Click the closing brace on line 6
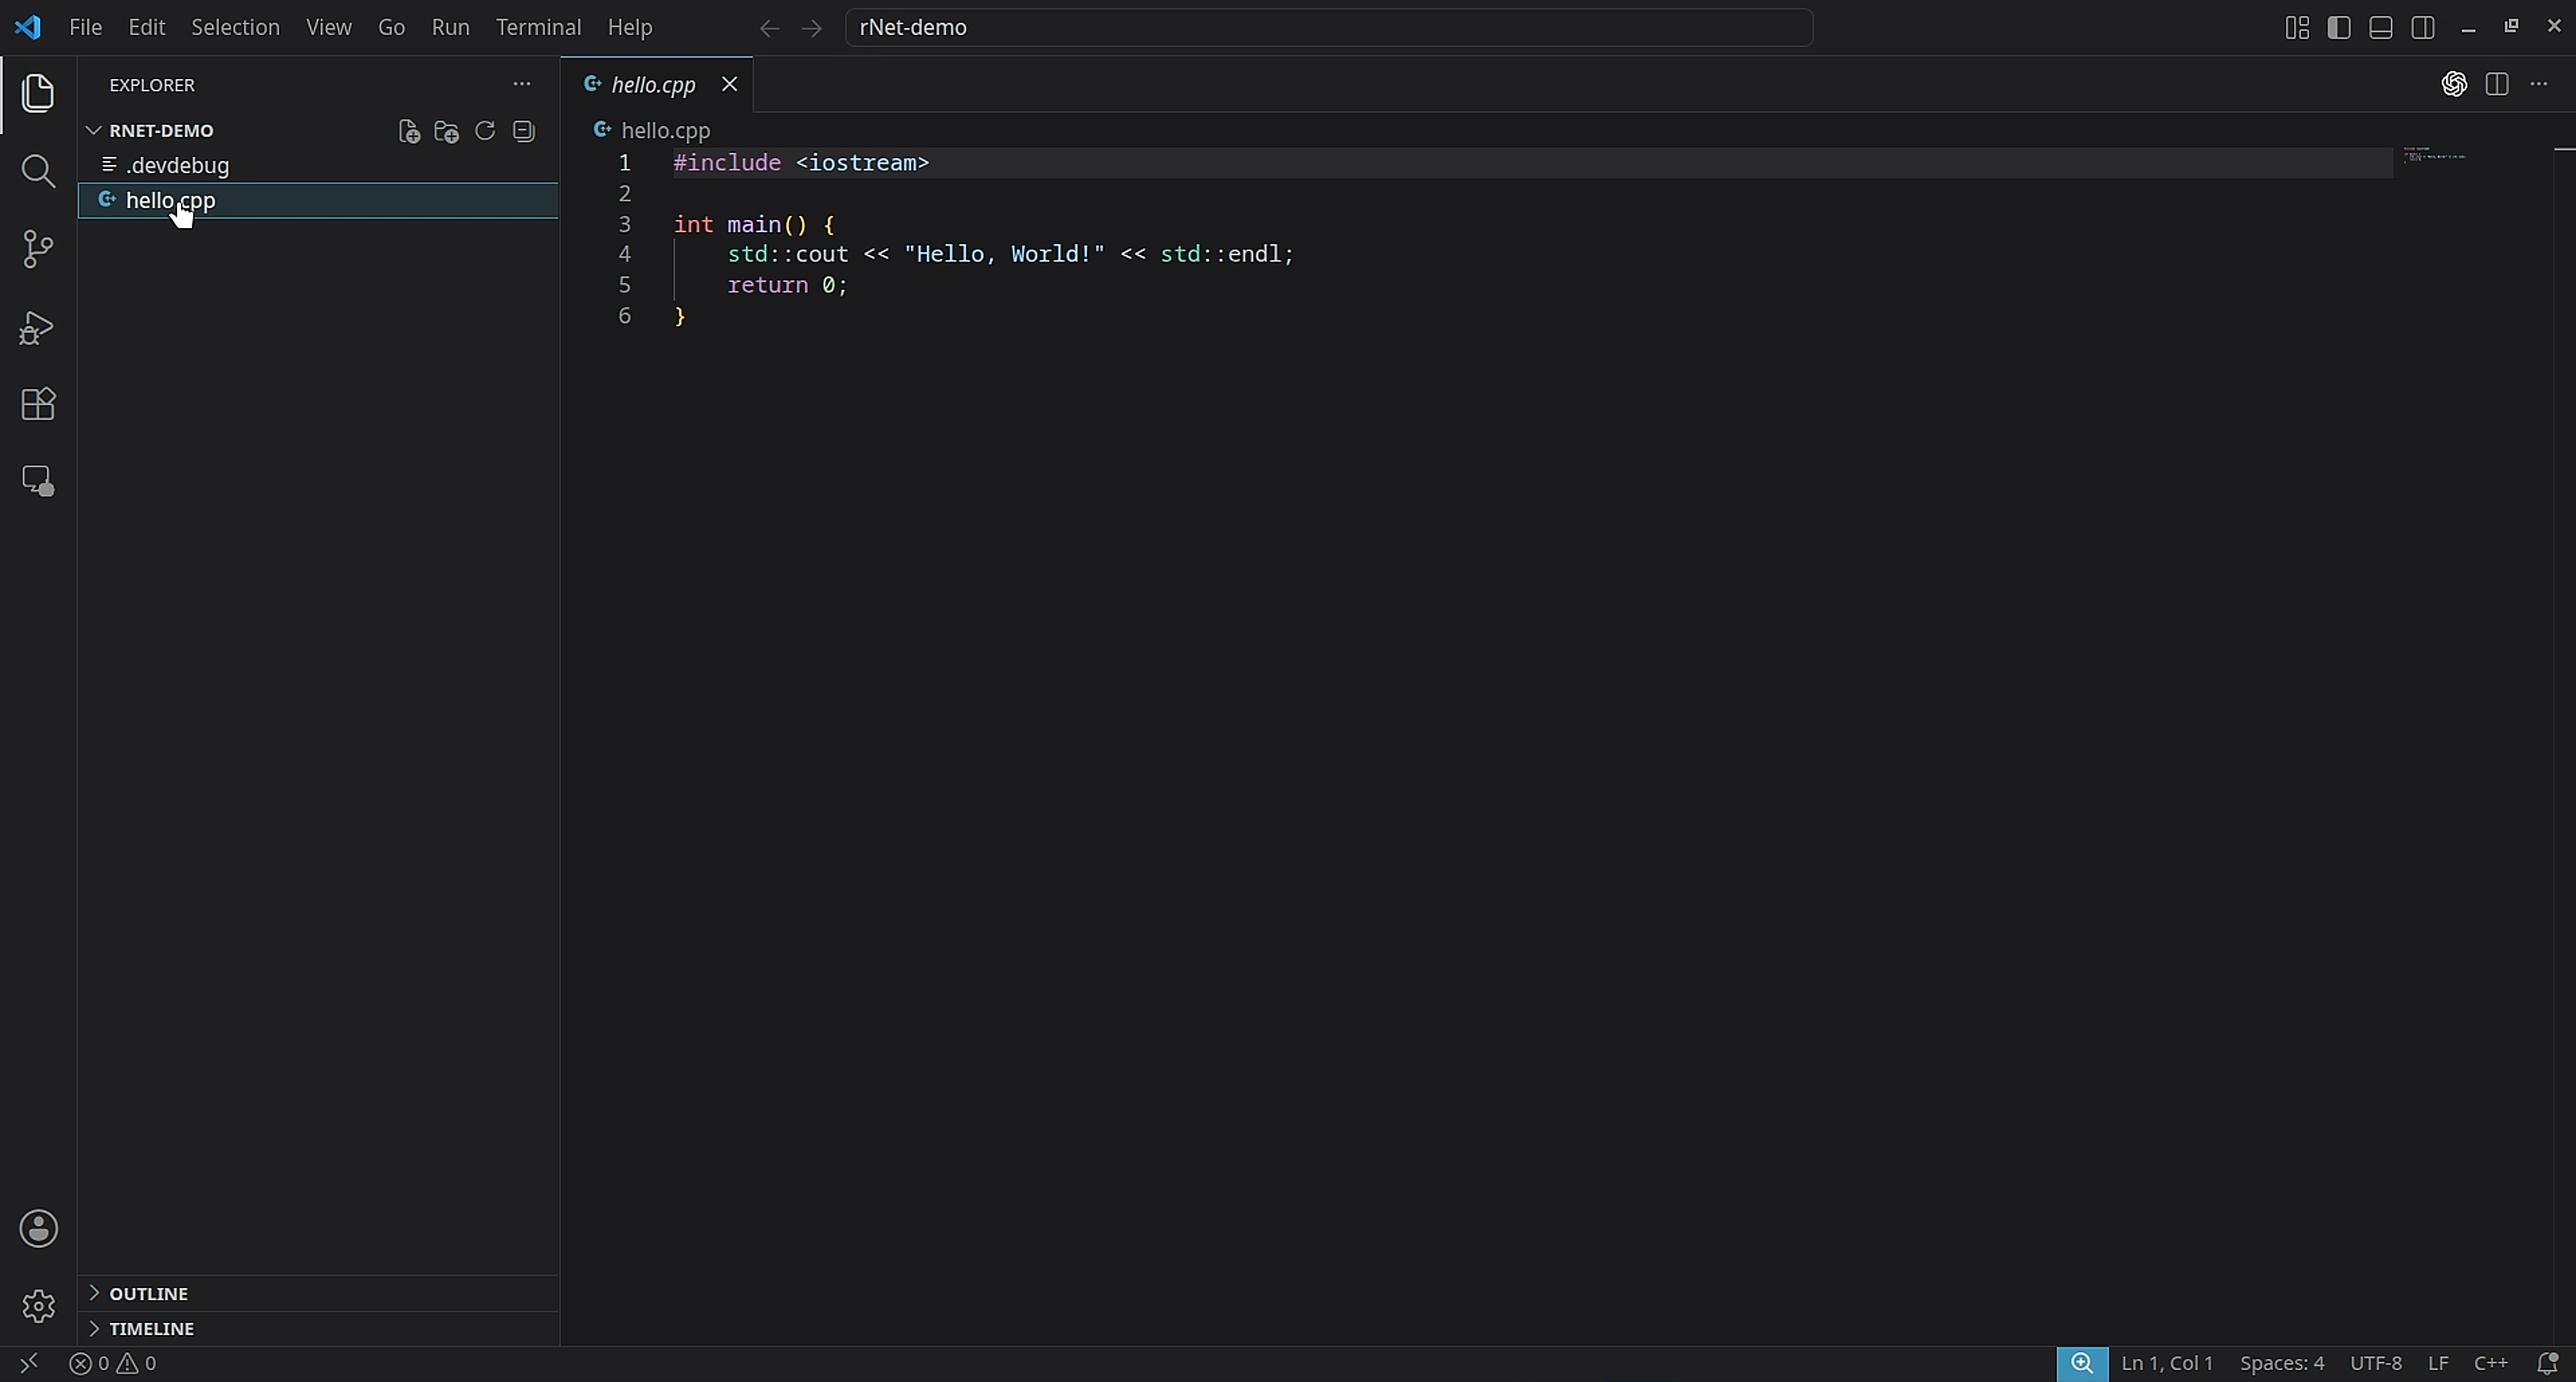2576x1382 pixels. (x=680, y=316)
